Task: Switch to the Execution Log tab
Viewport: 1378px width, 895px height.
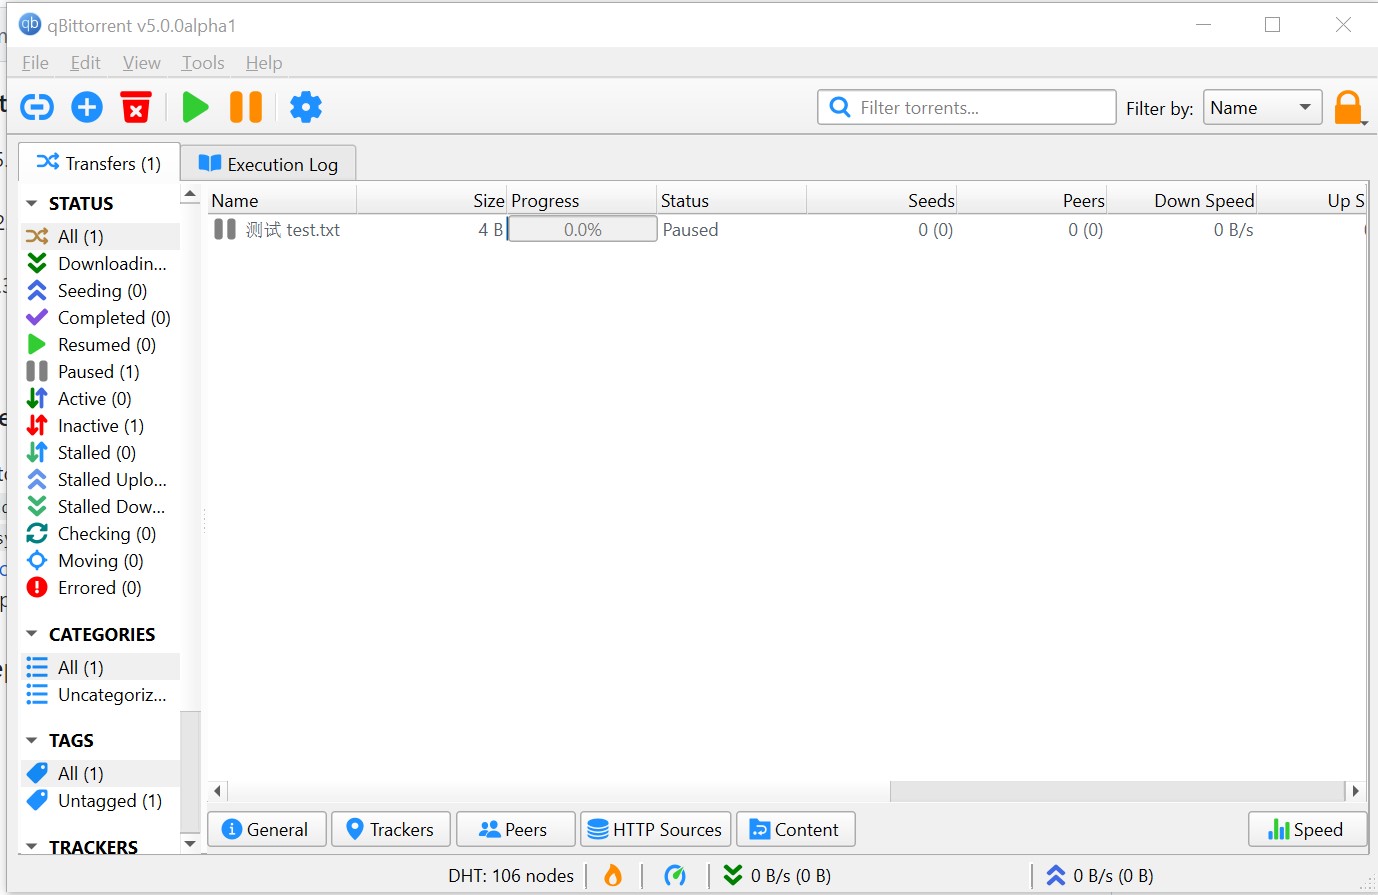Action: pyautogui.click(x=268, y=164)
